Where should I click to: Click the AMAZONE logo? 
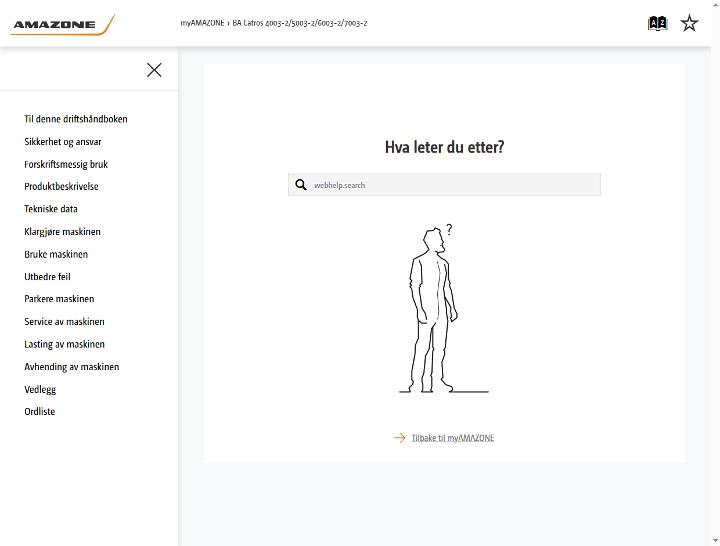click(63, 25)
